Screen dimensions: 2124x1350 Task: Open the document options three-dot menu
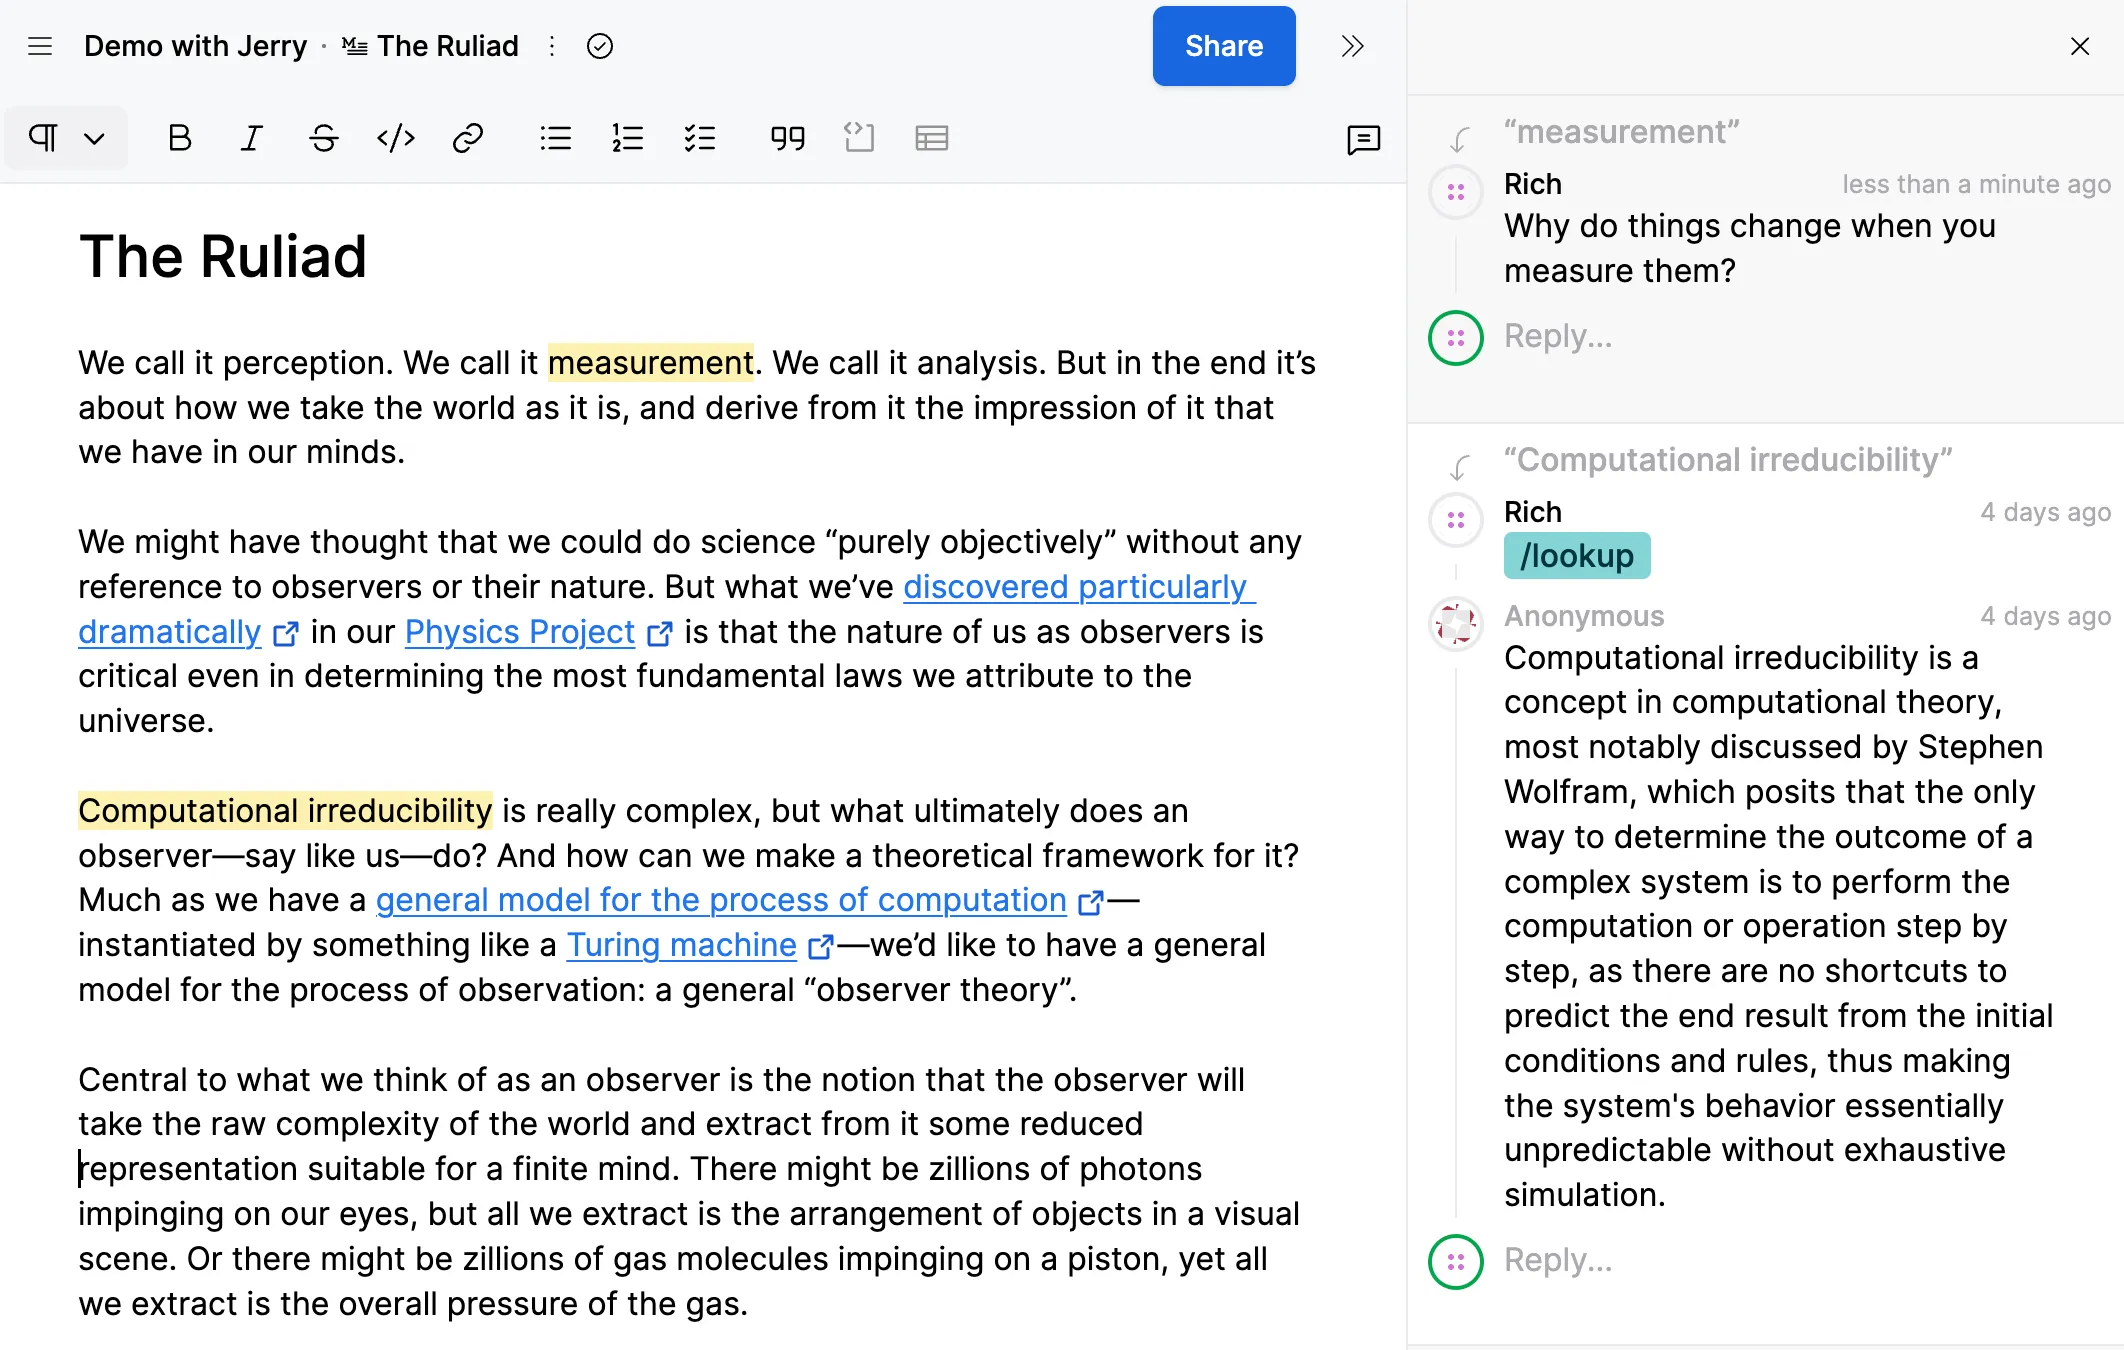(552, 46)
